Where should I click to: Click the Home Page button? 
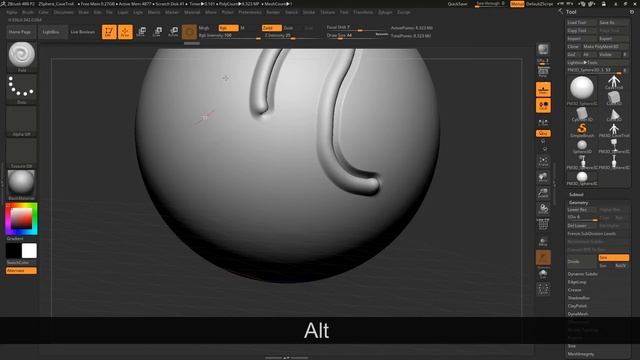(20, 32)
